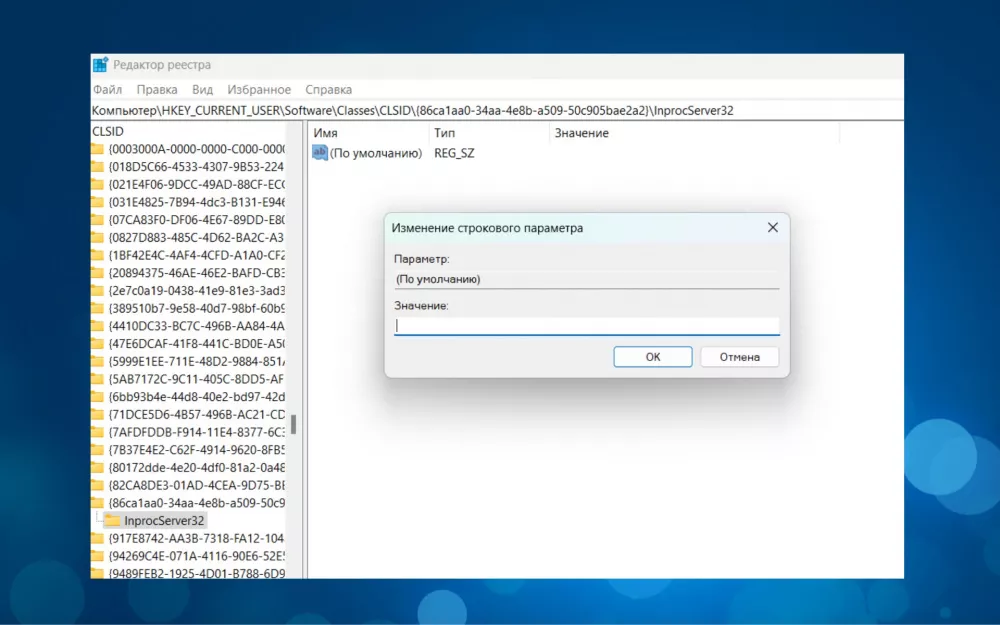This screenshot has width=1000, height=625.
Task: Click folder icon of {5AB7172C-9C11-405C key
Action: pos(97,379)
